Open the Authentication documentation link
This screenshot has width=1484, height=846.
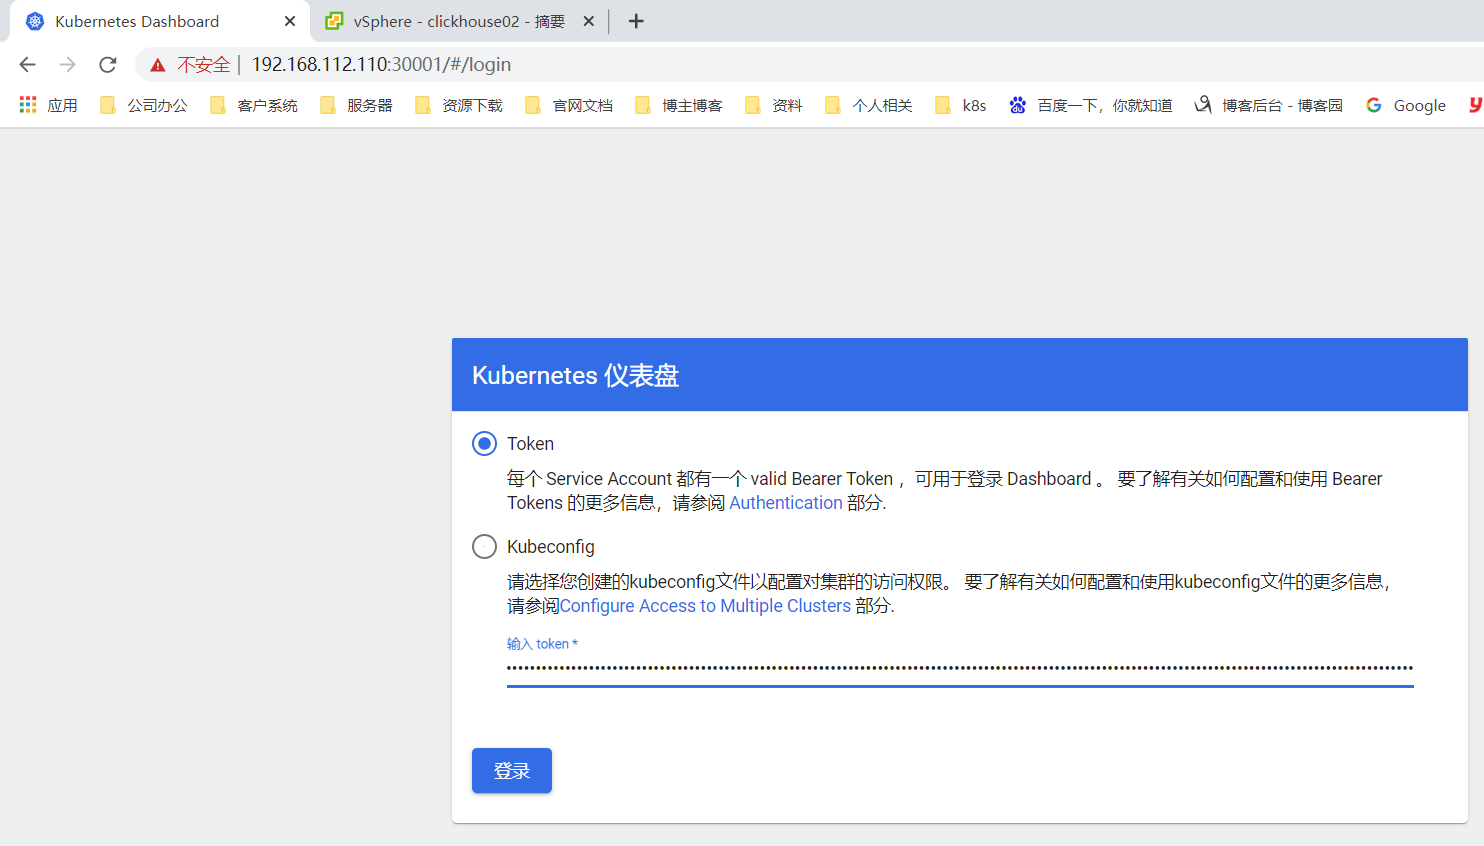point(786,503)
